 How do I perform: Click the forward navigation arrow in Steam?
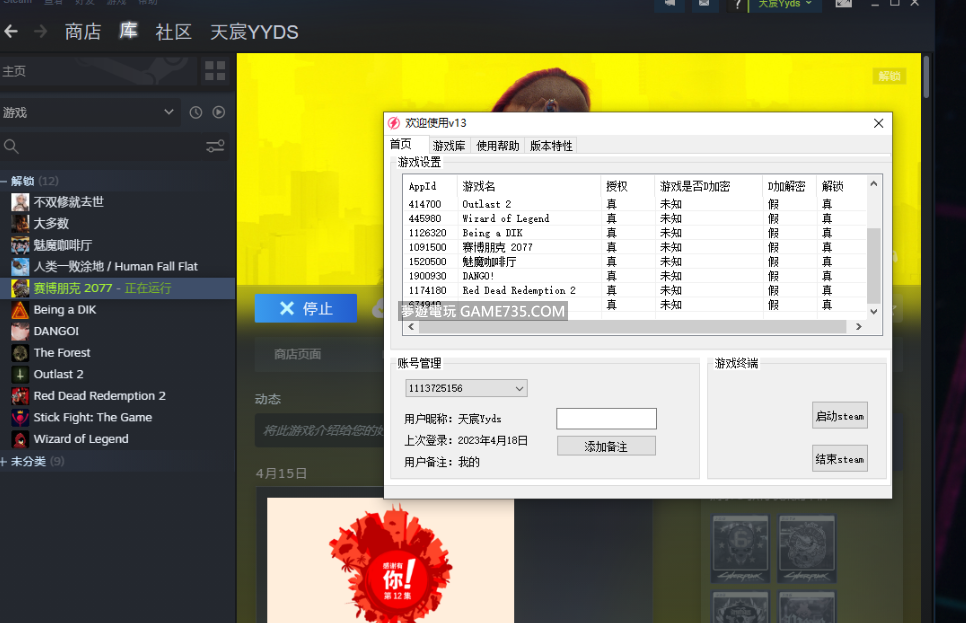click(41, 31)
